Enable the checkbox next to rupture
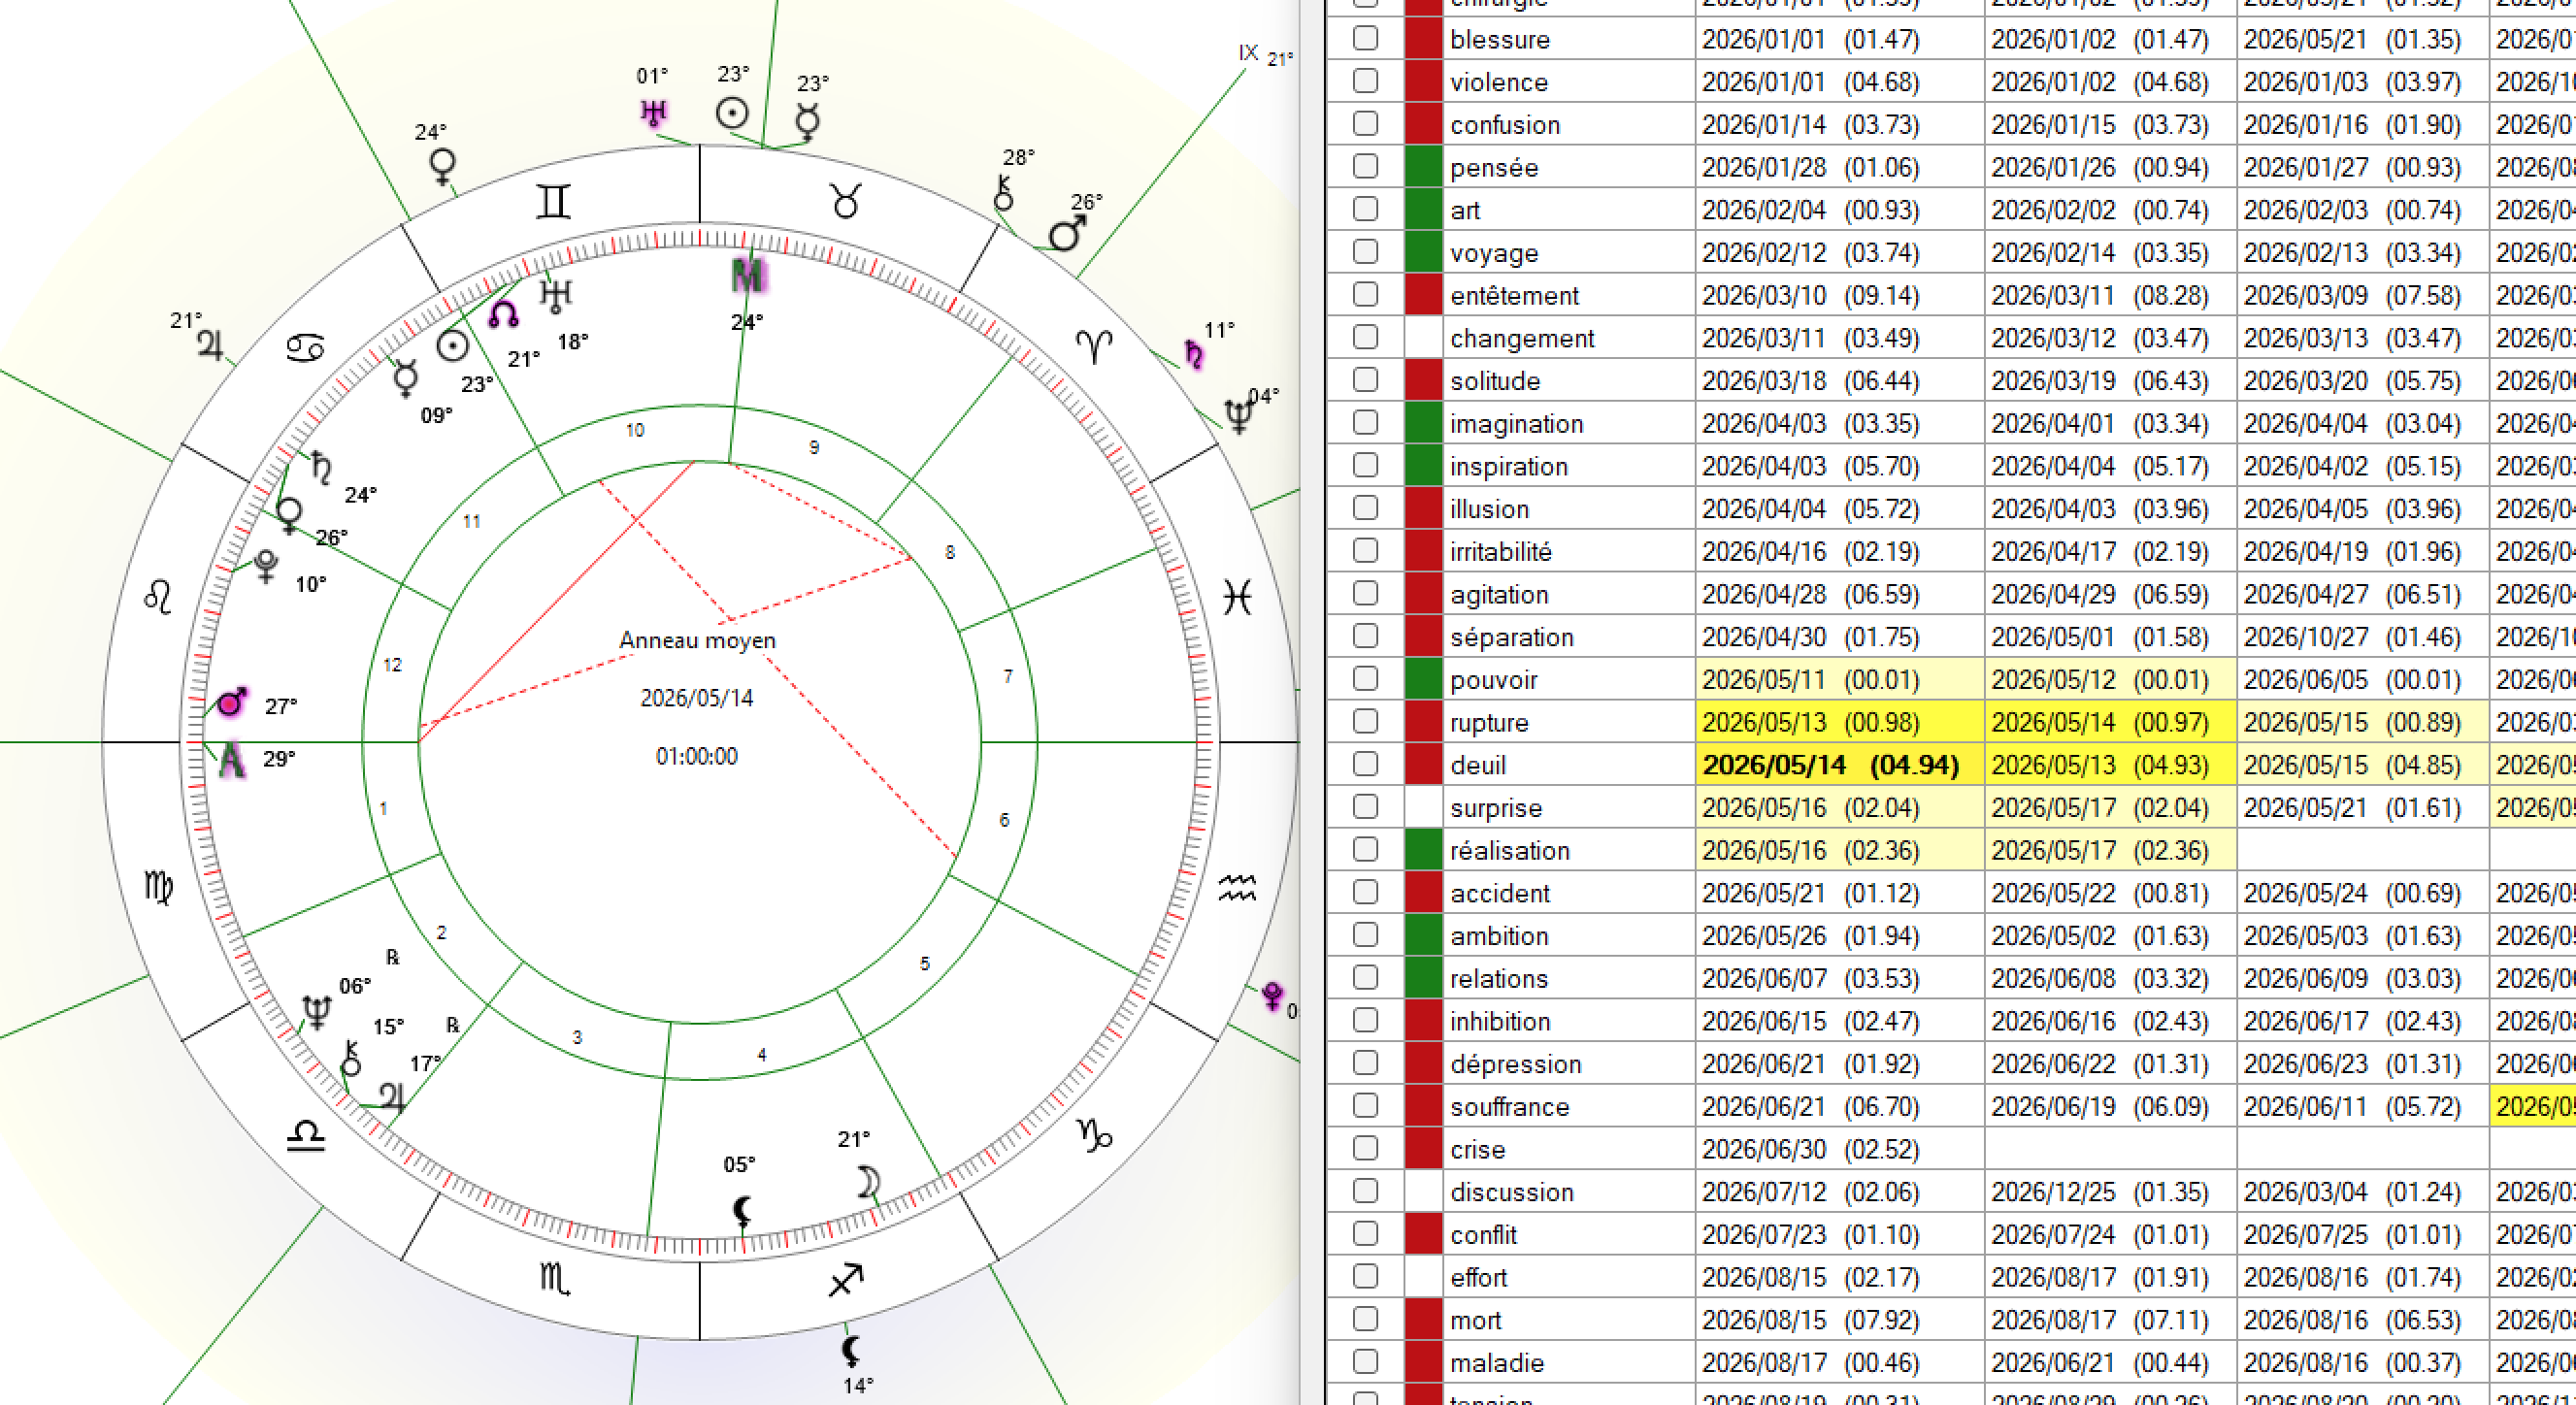The width and height of the screenshot is (2576, 1405). click(x=1365, y=722)
